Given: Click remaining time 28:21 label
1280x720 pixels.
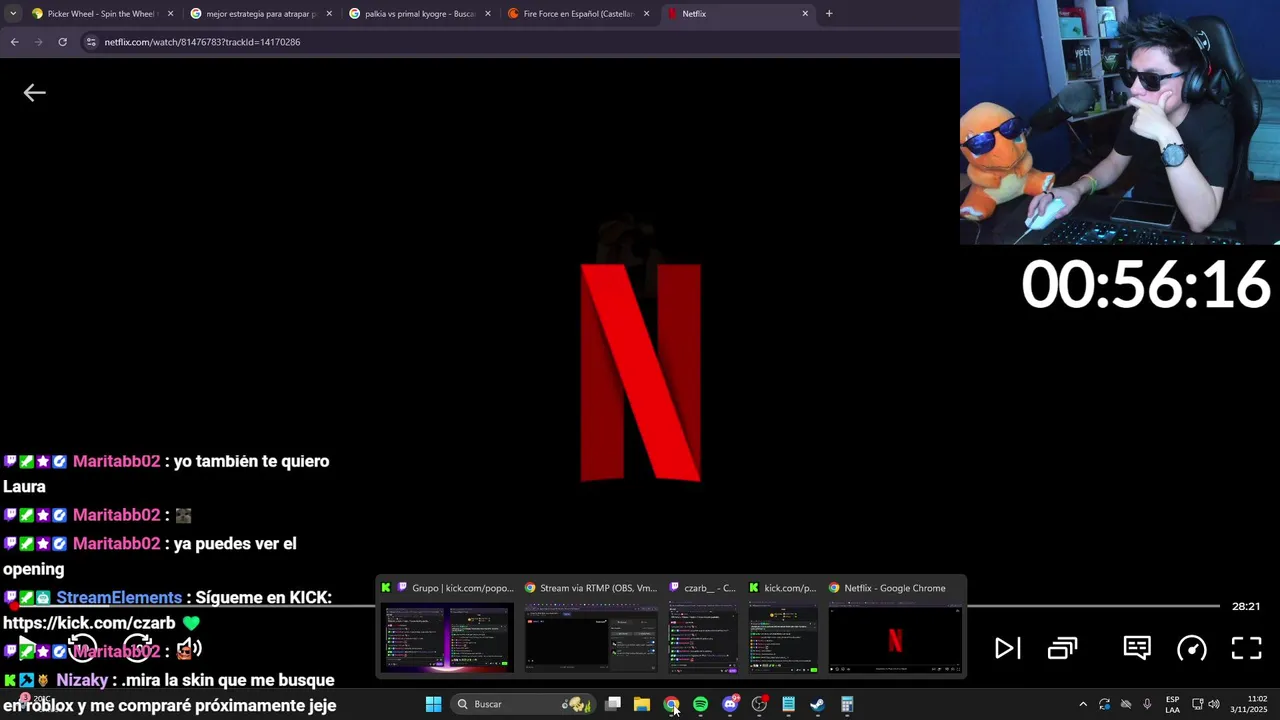Looking at the screenshot, I should point(1246,606).
